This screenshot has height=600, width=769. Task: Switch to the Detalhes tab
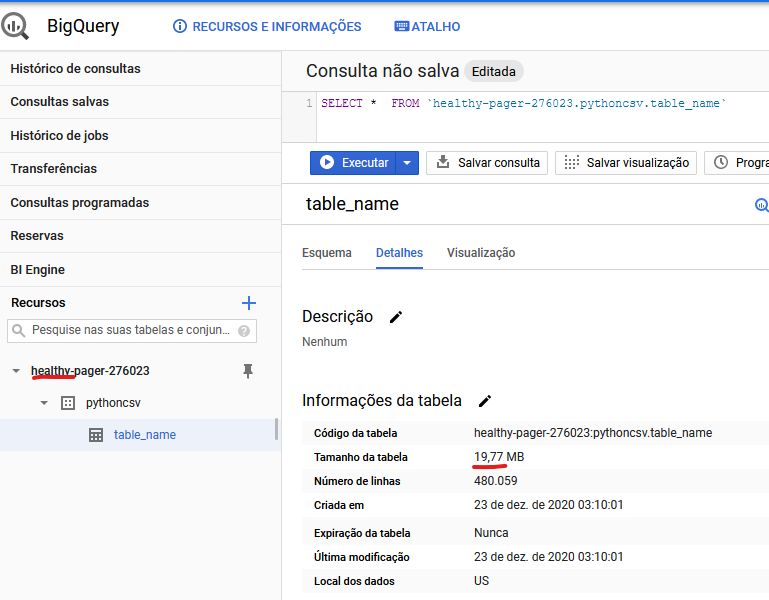click(399, 253)
